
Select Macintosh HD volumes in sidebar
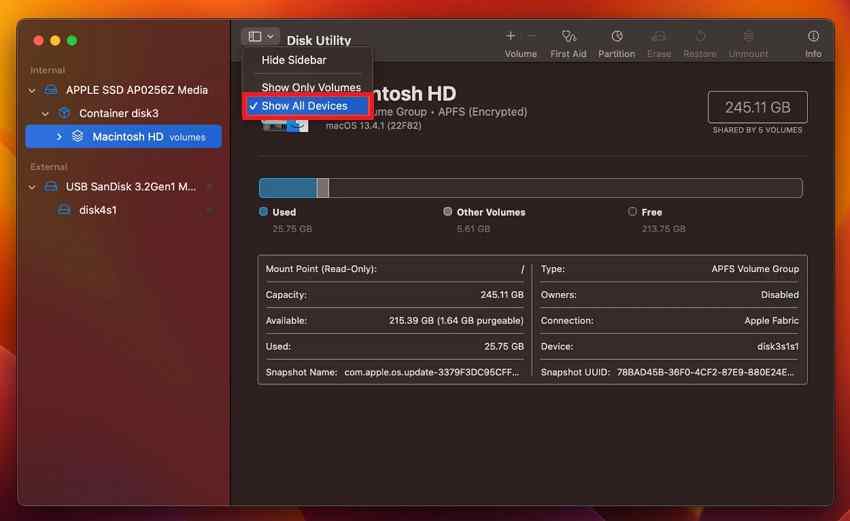click(x=123, y=137)
